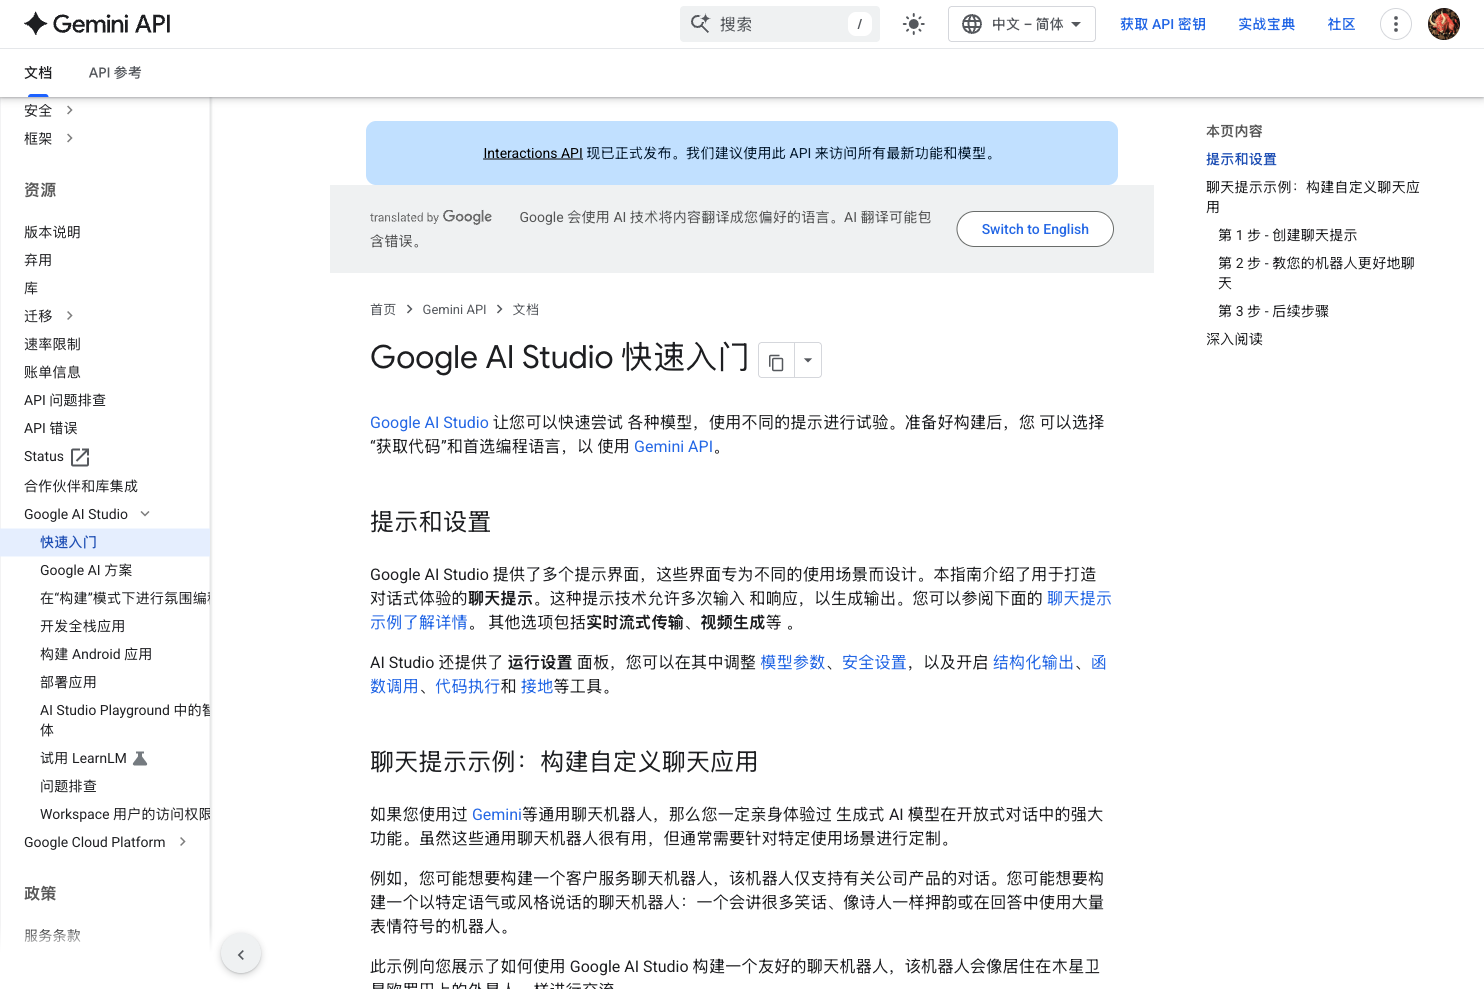Open the Status external link icon
This screenshot has height=989, width=1484.
(81, 457)
